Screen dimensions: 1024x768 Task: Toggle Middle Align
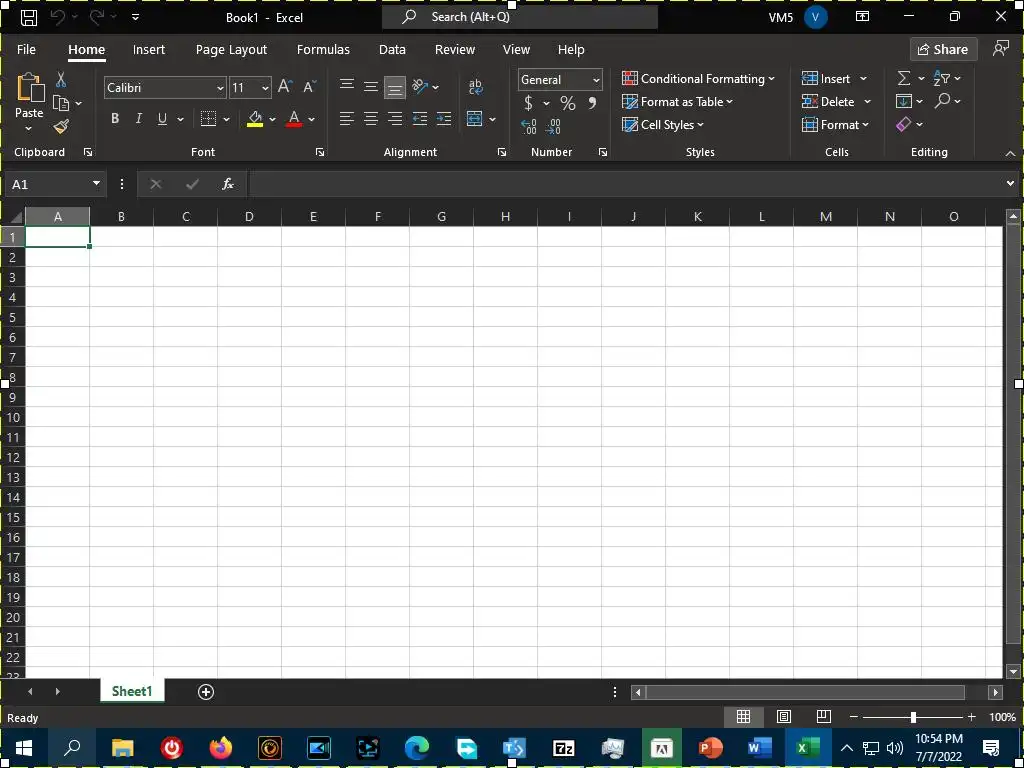pyautogui.click(x=371, y=86)
